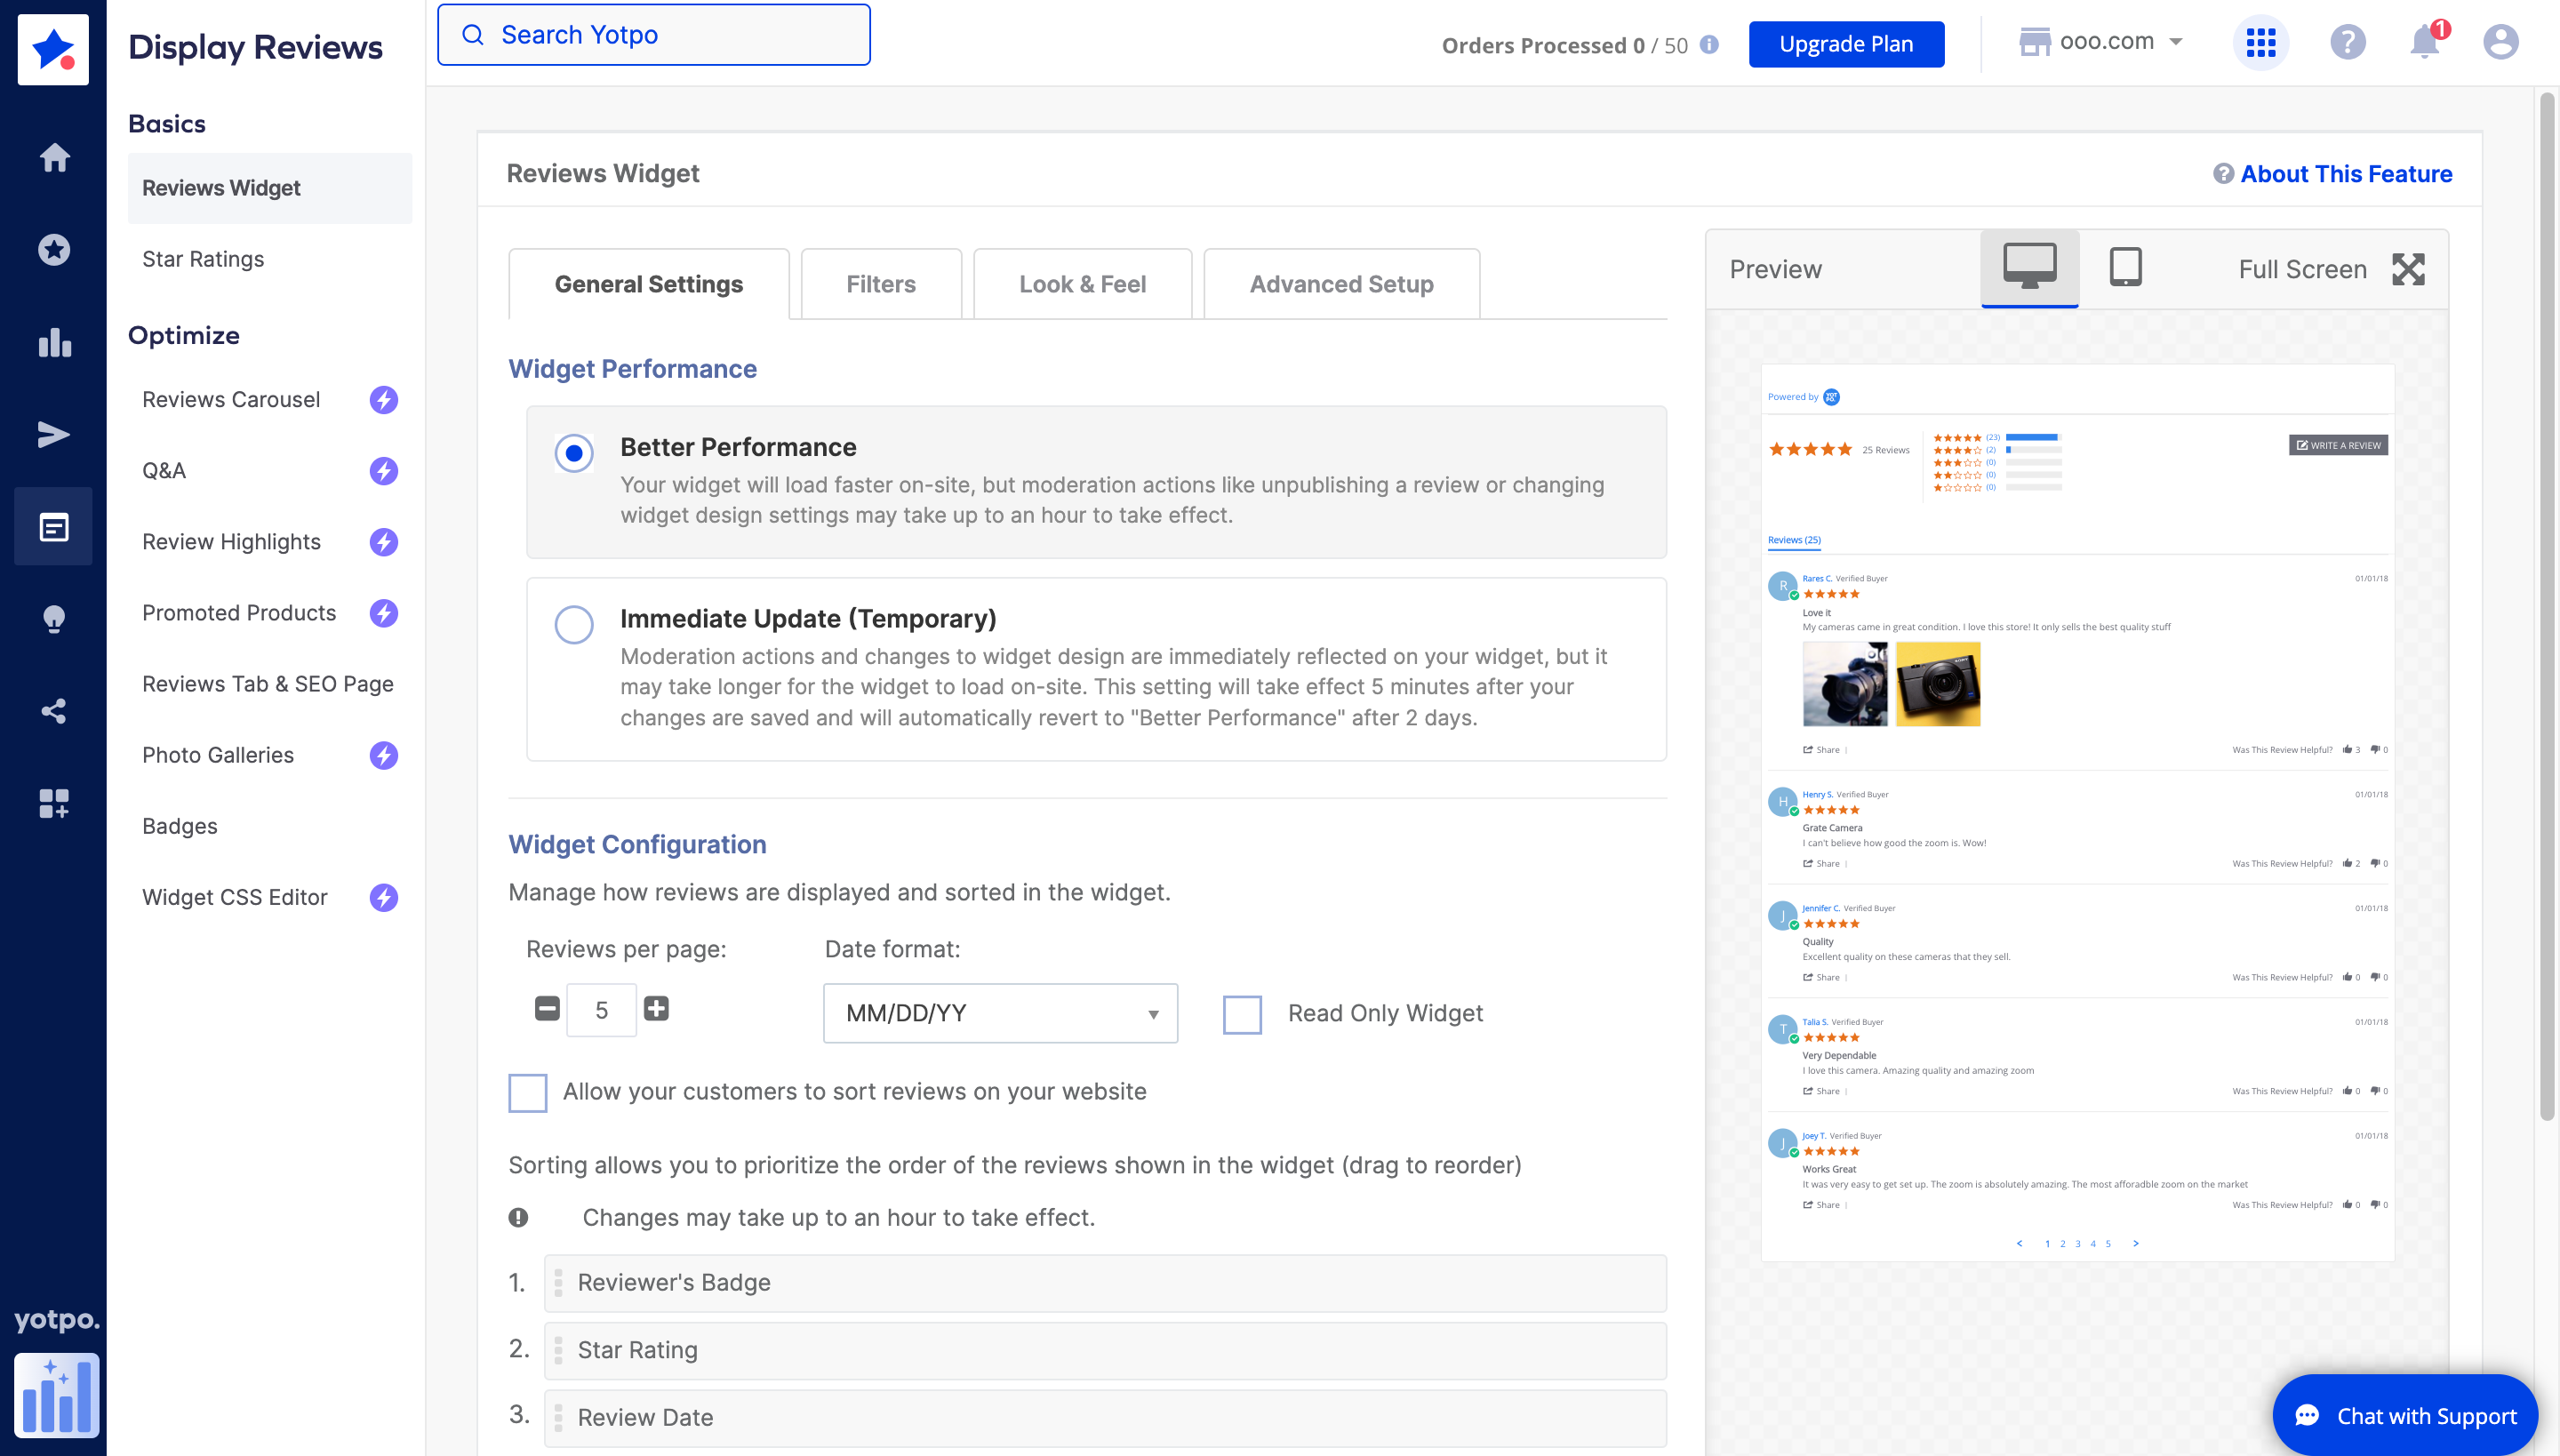Open the star reviews sidebar icon
This screenshot has height=1456, width=2560.
click(x=54, y=249)
